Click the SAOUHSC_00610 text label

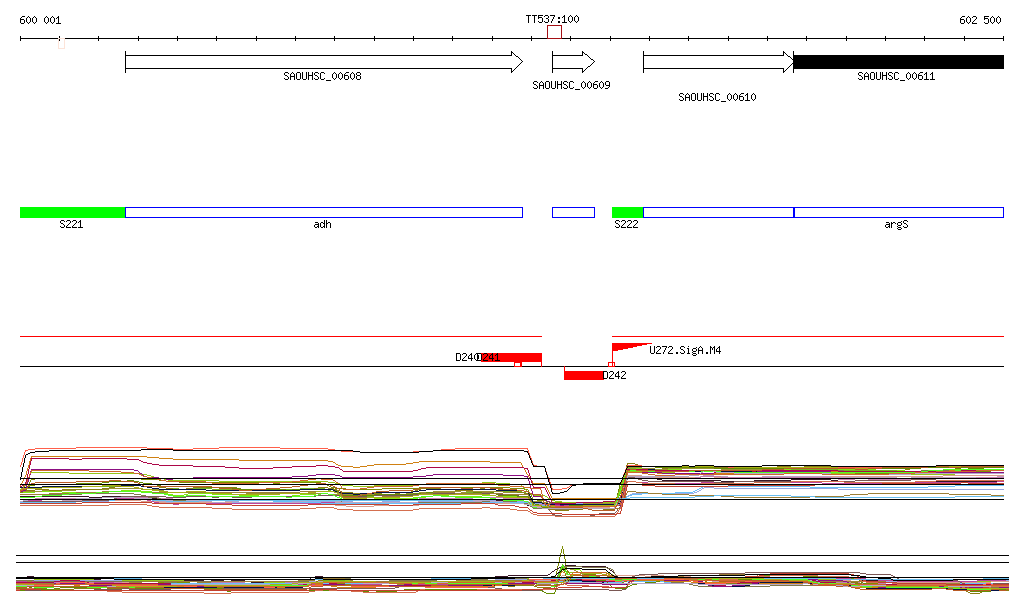(717, 98)
